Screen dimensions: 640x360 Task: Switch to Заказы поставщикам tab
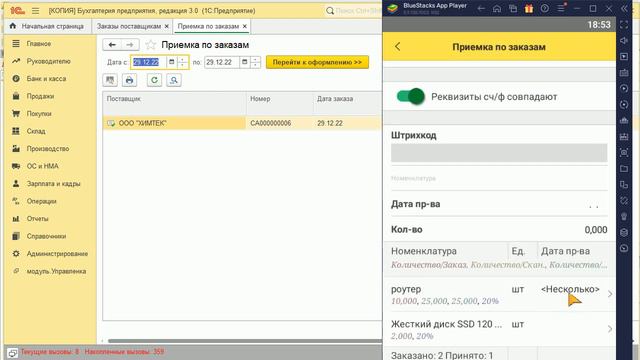tap(129, 26)
